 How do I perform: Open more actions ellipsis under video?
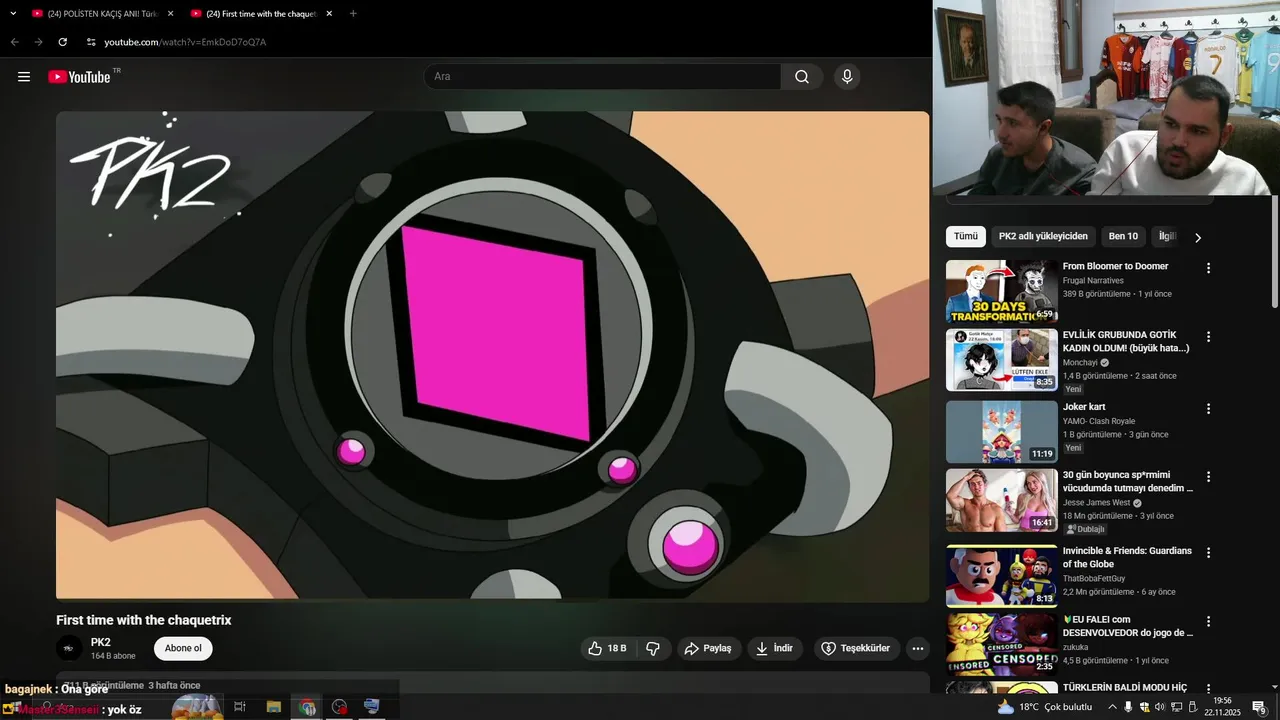[918, 648]
